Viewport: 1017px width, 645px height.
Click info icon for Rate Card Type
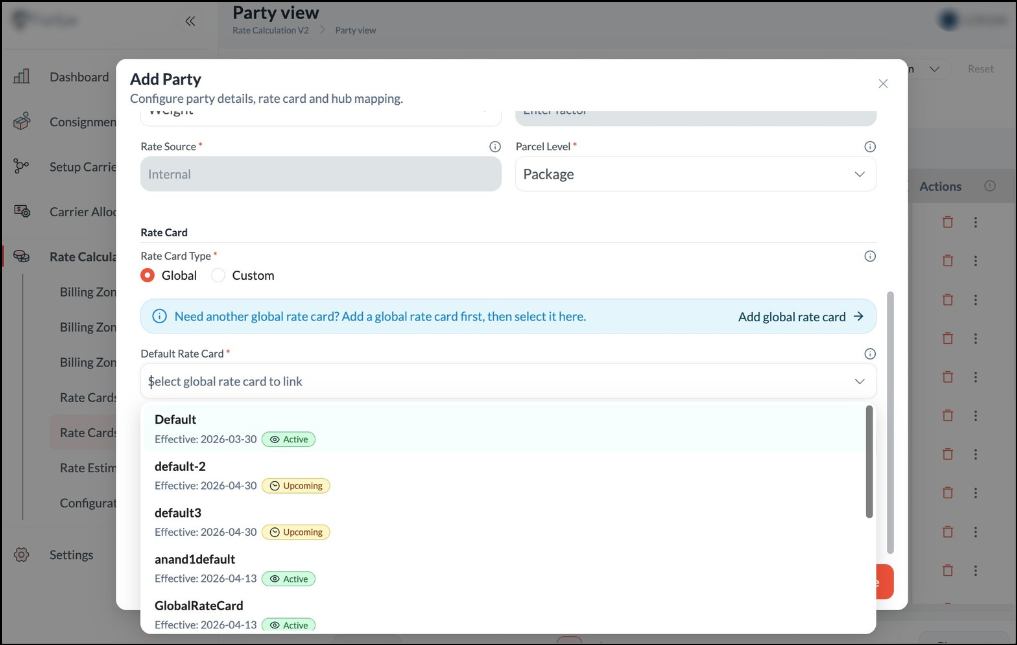[870, 256]
